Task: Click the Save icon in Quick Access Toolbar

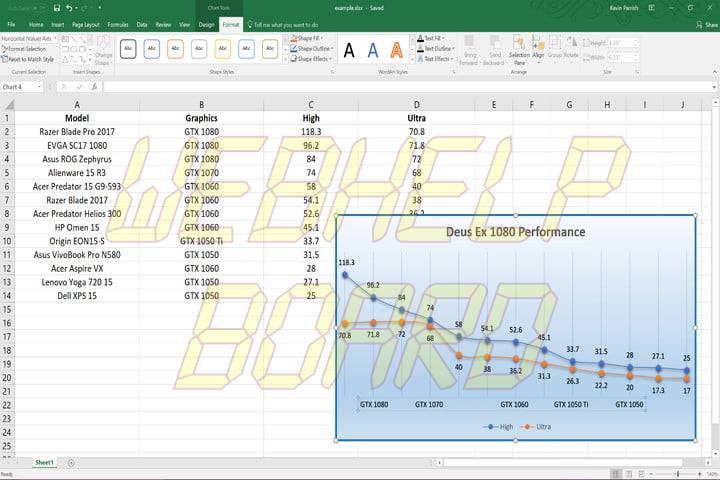Action: [x=57, y=8]
